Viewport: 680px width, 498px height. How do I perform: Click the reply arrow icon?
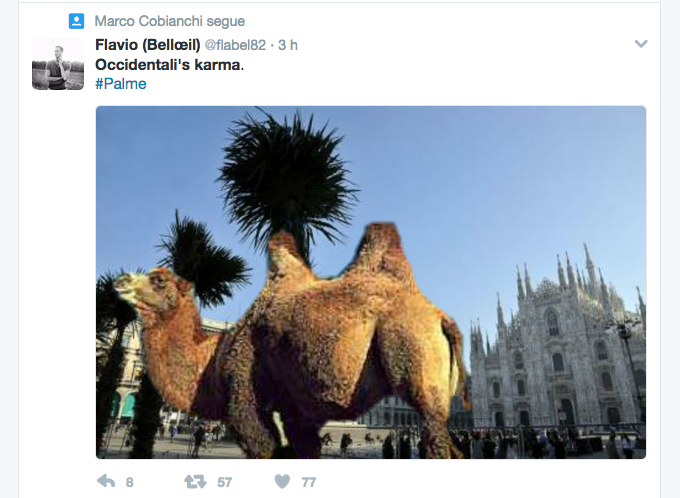click(106, 481)
